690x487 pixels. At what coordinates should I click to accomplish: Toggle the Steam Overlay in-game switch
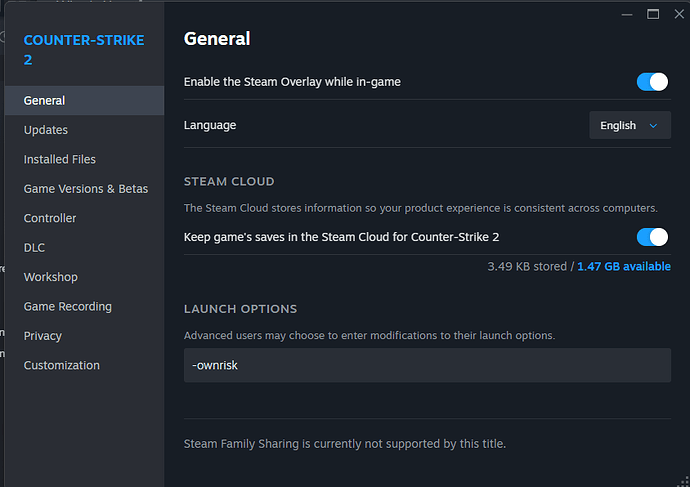point(652,82)
